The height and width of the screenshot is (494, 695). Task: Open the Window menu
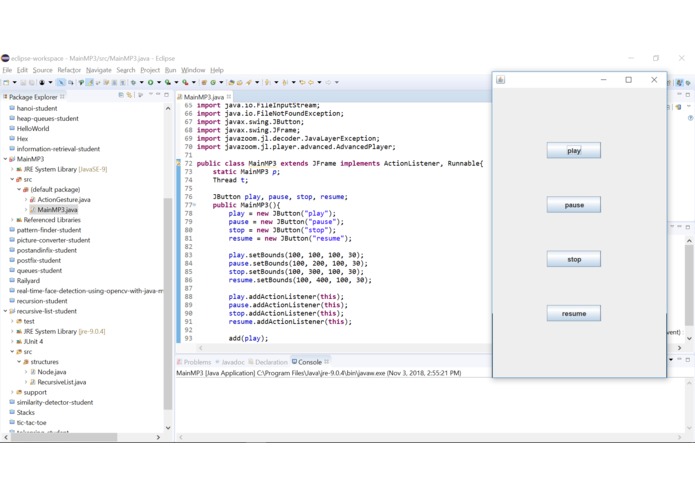point(193,70)
